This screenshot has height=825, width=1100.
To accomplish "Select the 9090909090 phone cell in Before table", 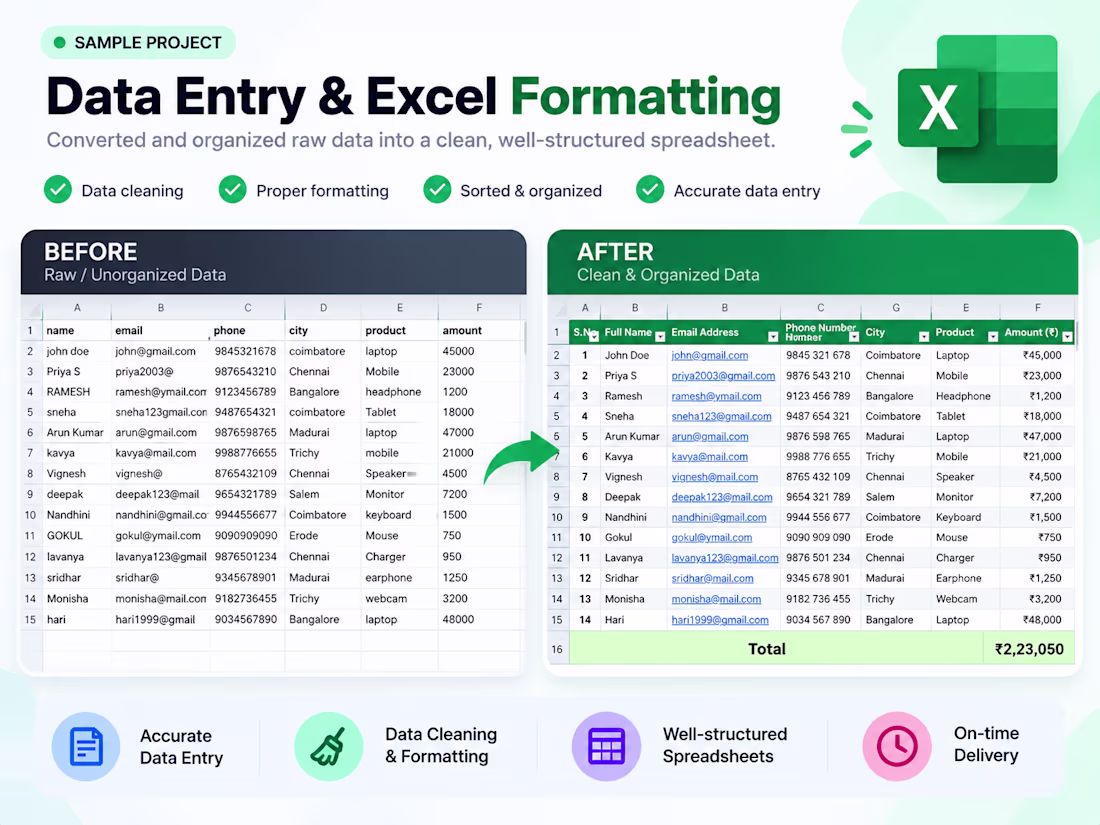I will click(x=247, y=535).
